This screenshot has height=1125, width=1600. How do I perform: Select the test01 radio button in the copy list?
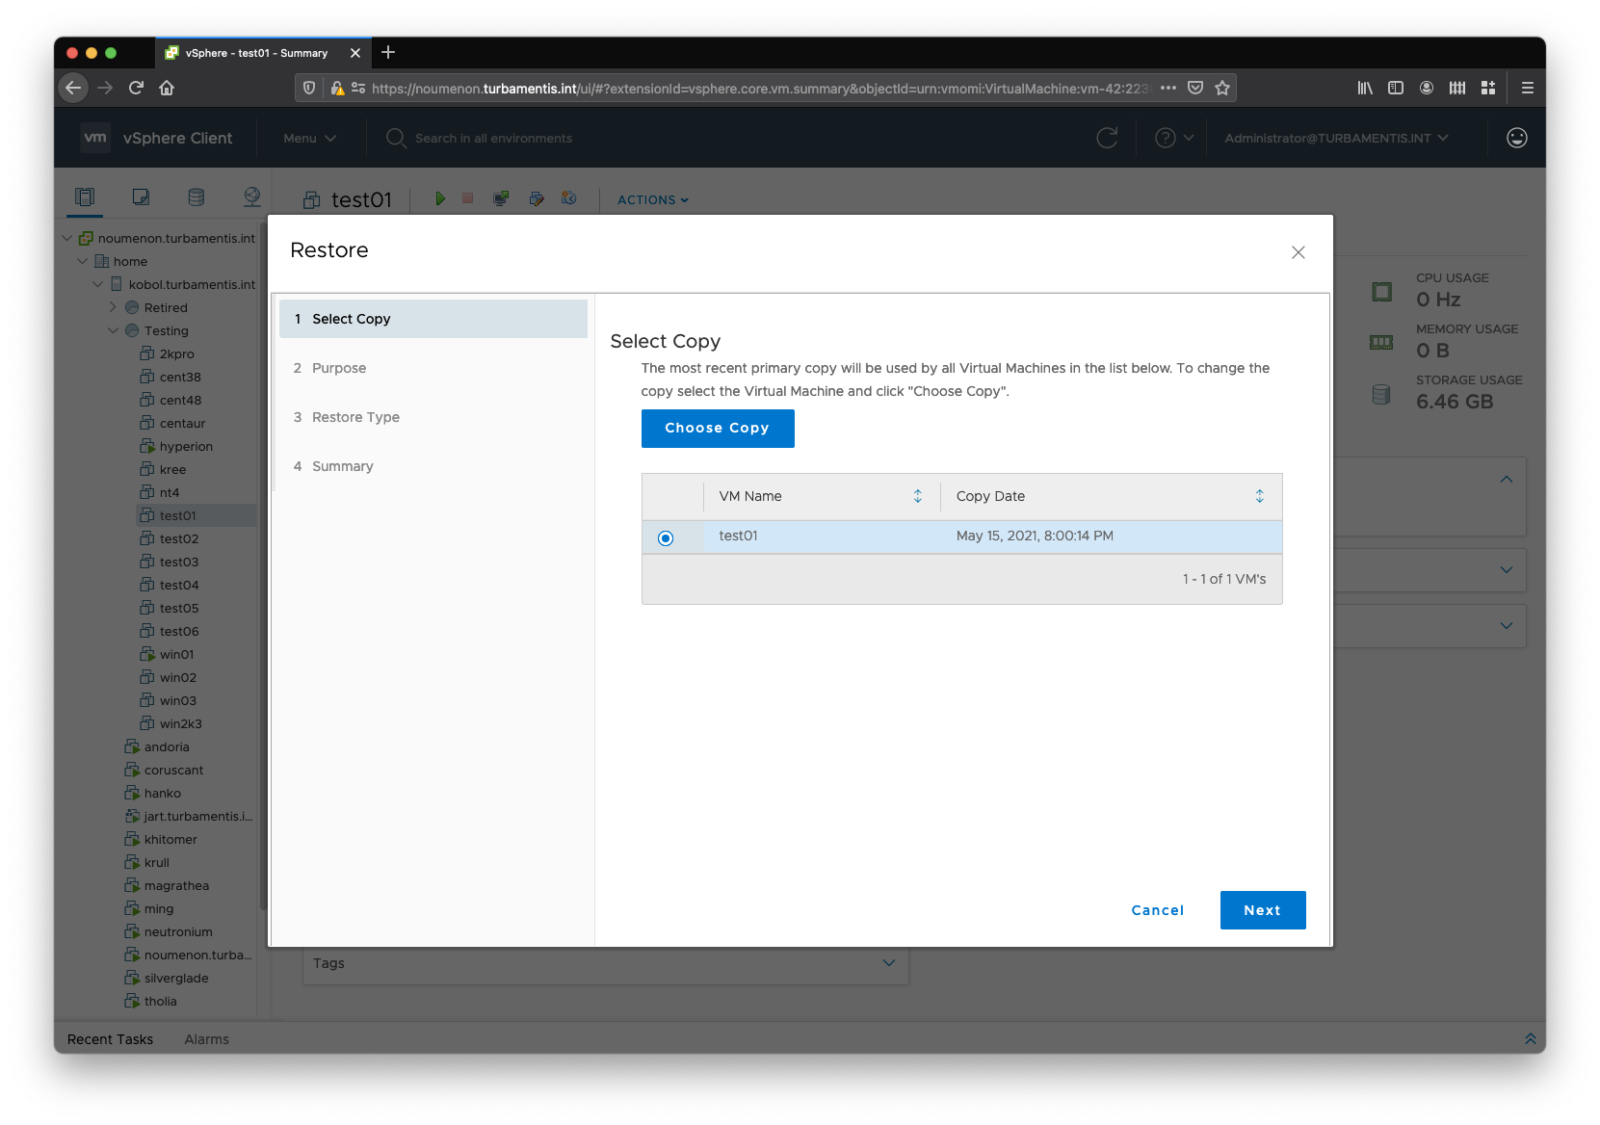664,537
